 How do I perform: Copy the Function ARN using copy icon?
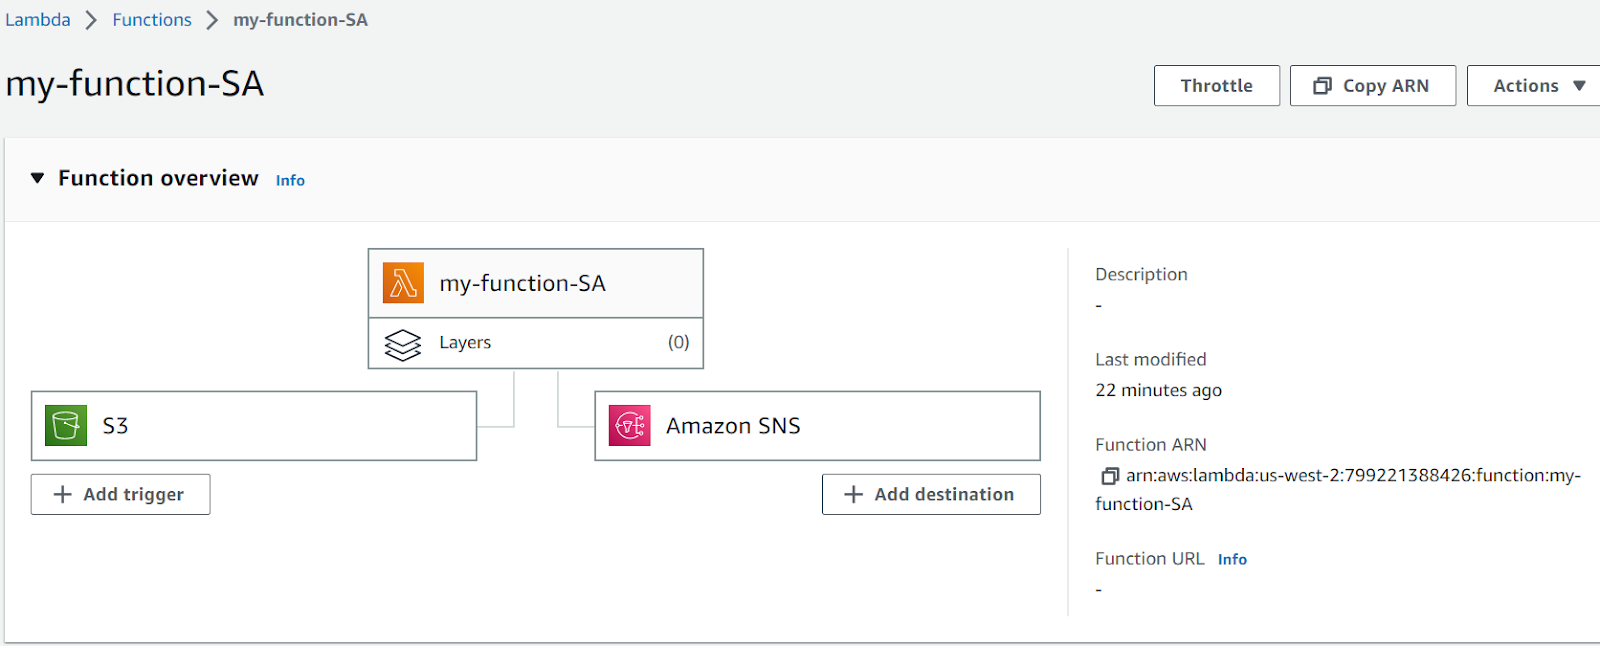1109,476
